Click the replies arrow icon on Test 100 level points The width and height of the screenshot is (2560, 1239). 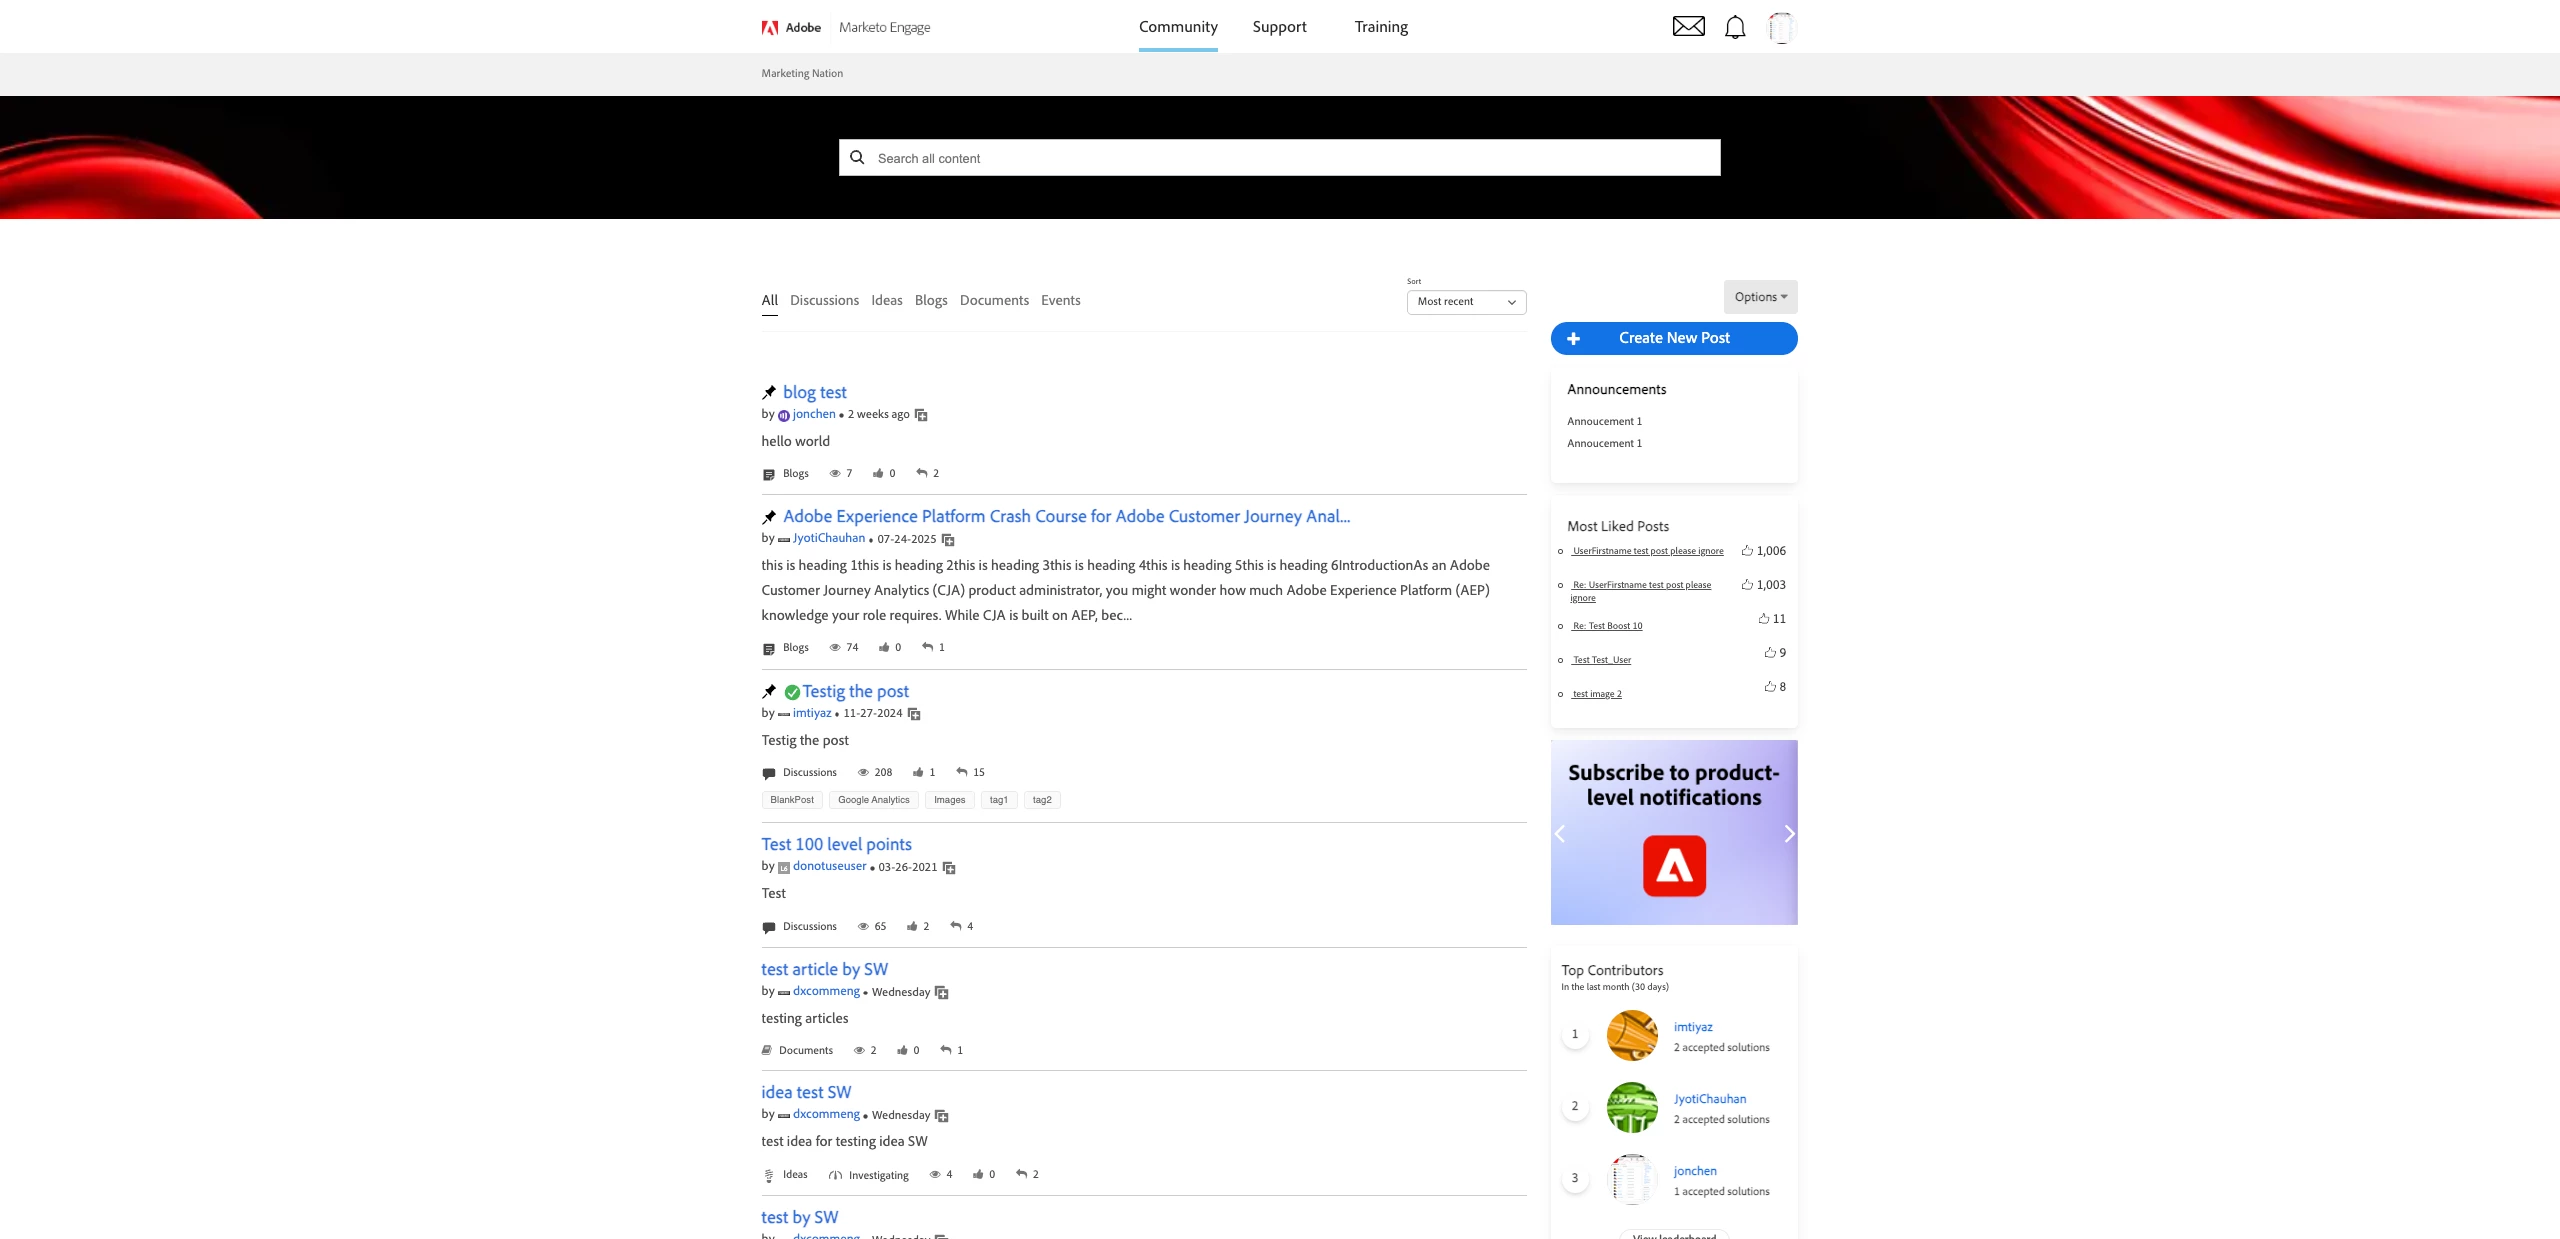point(955,926)
